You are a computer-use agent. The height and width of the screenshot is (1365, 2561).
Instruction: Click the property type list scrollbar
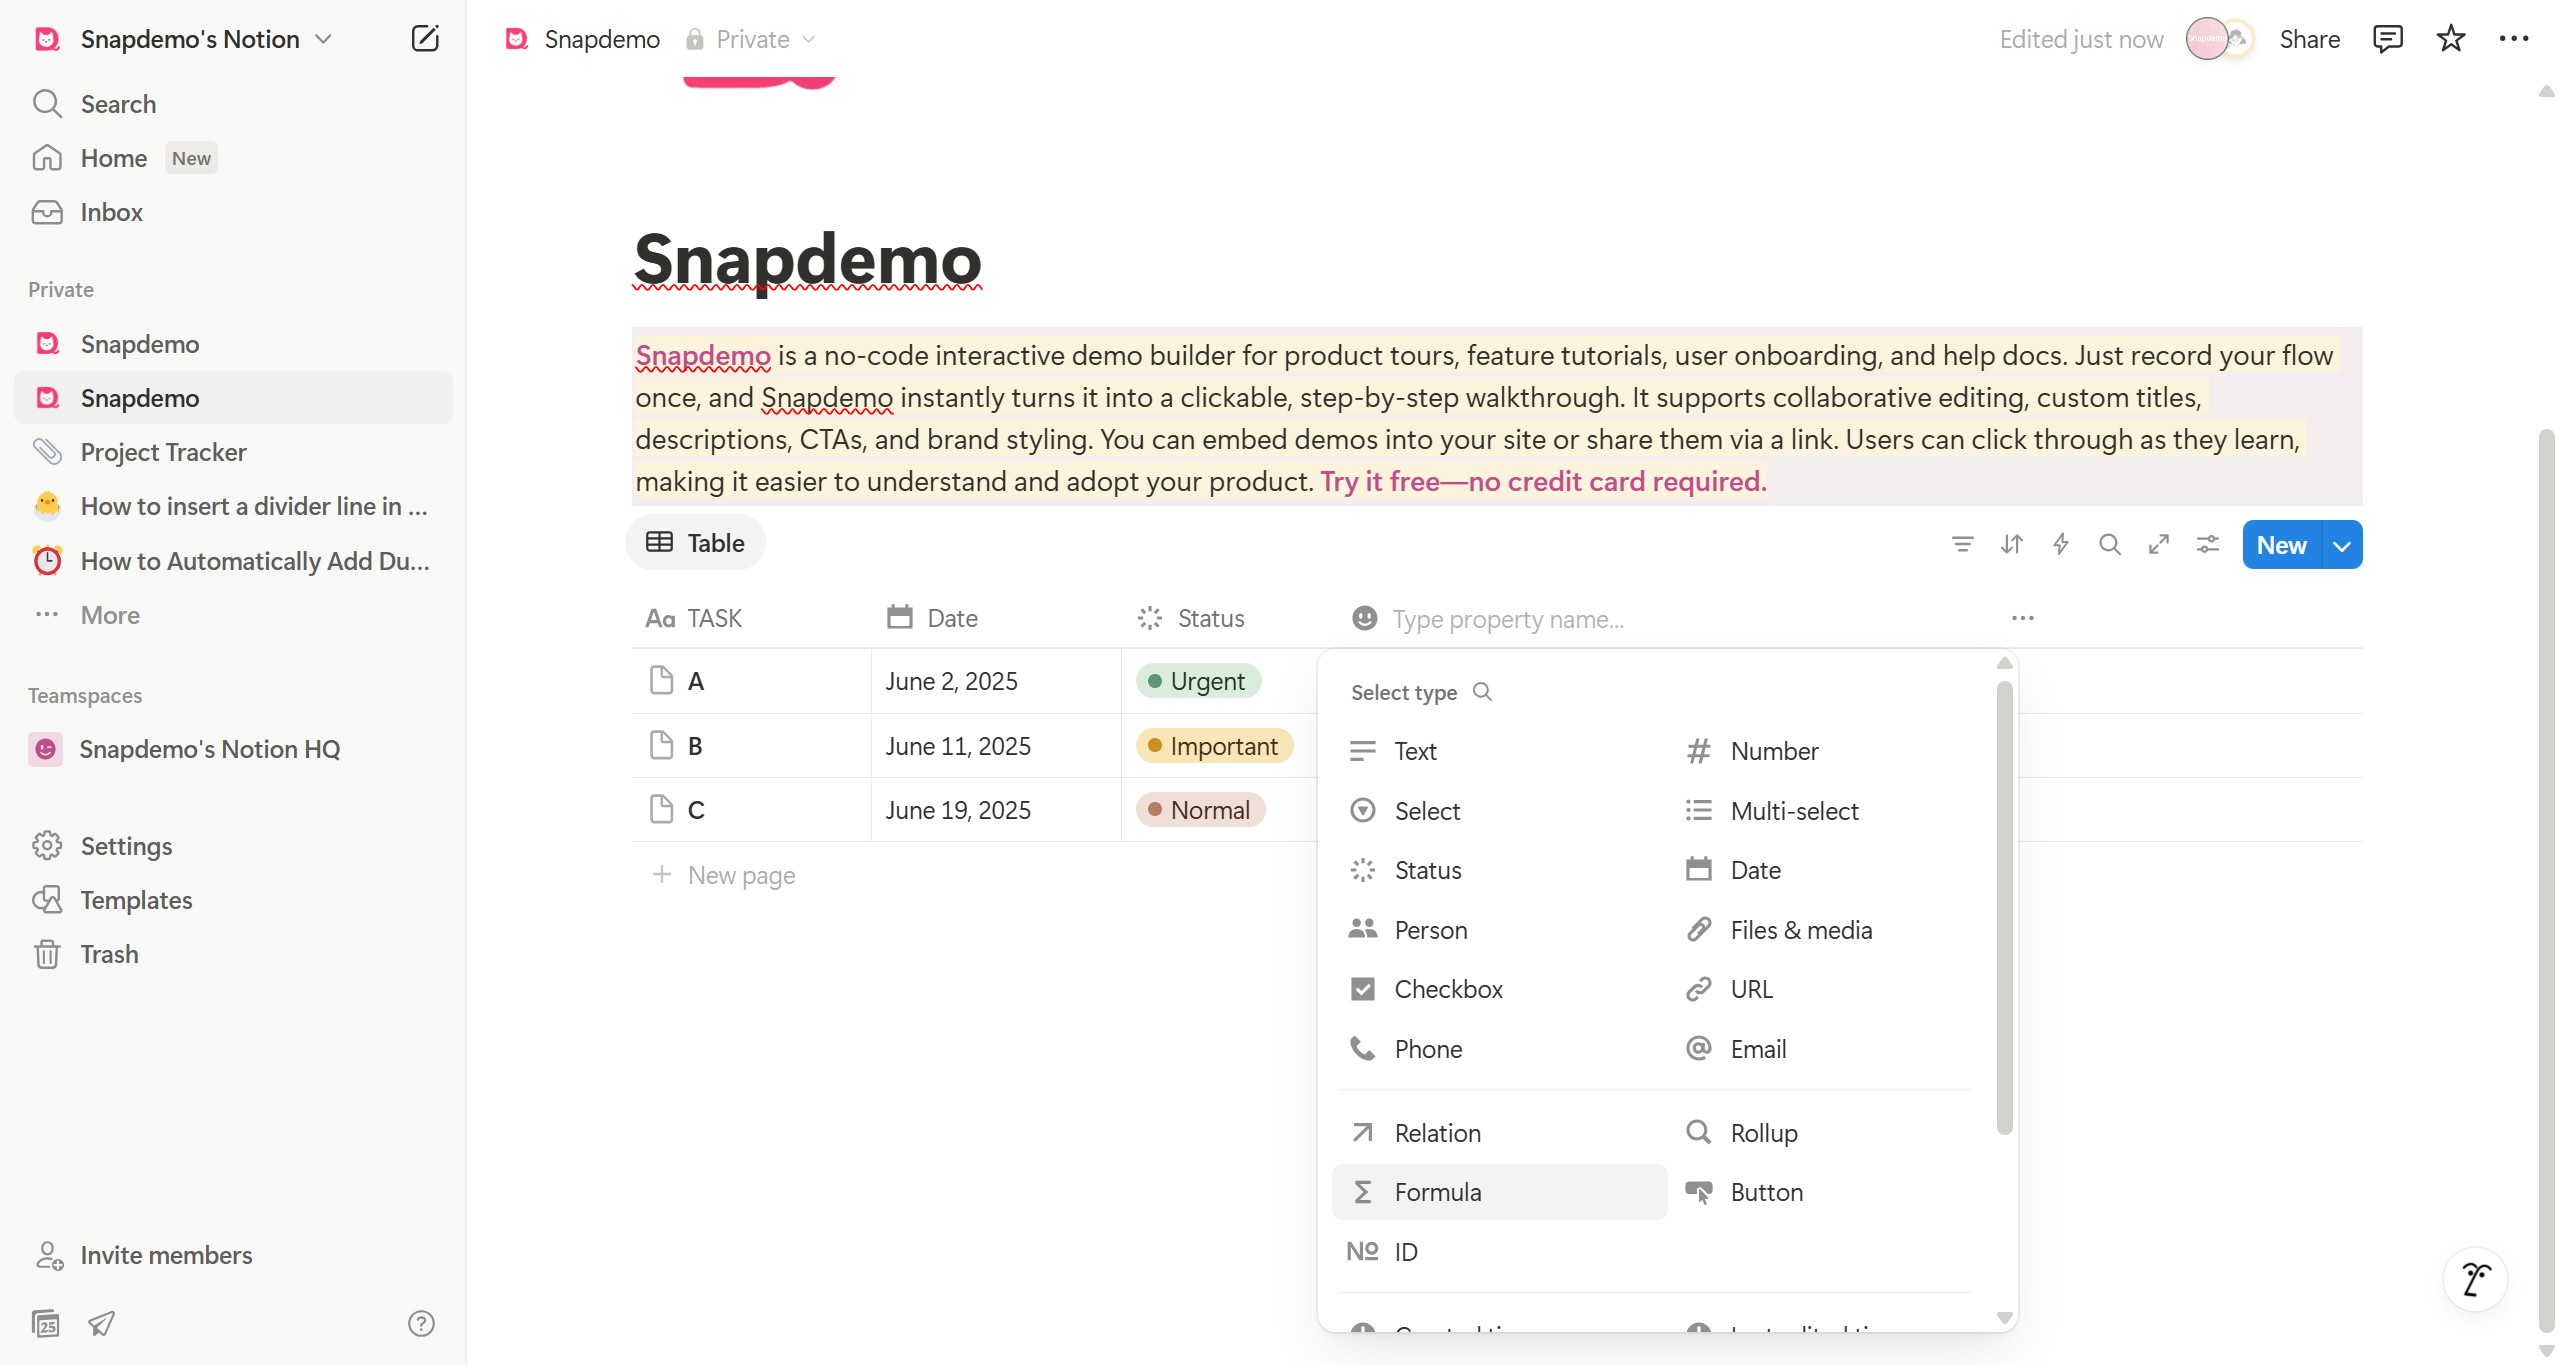pos(2004,907)
